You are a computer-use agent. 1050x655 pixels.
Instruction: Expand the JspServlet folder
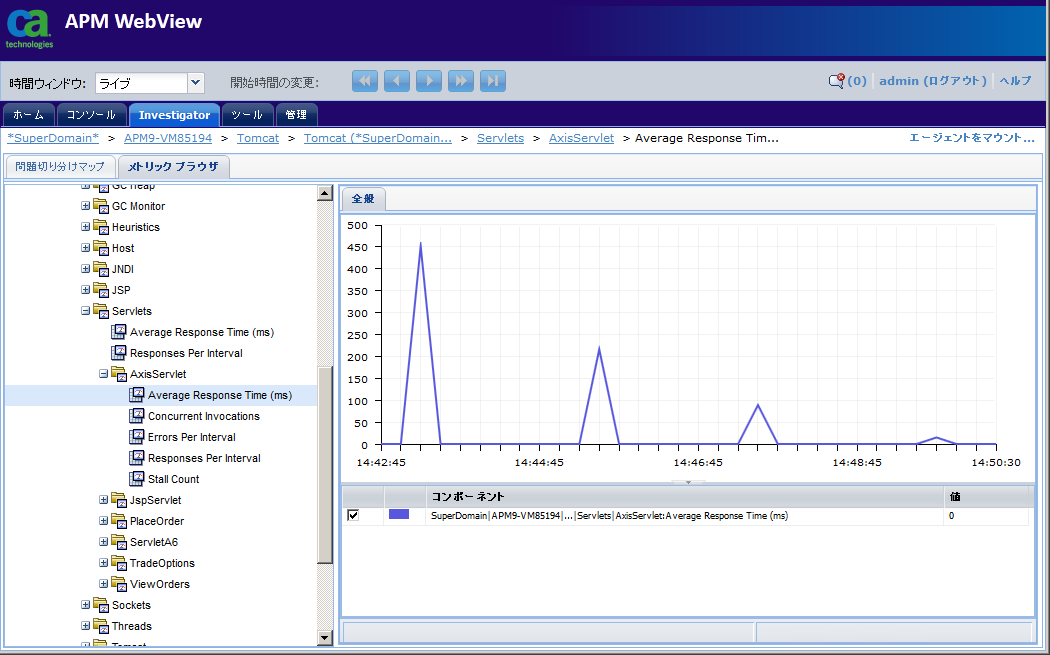104,500
